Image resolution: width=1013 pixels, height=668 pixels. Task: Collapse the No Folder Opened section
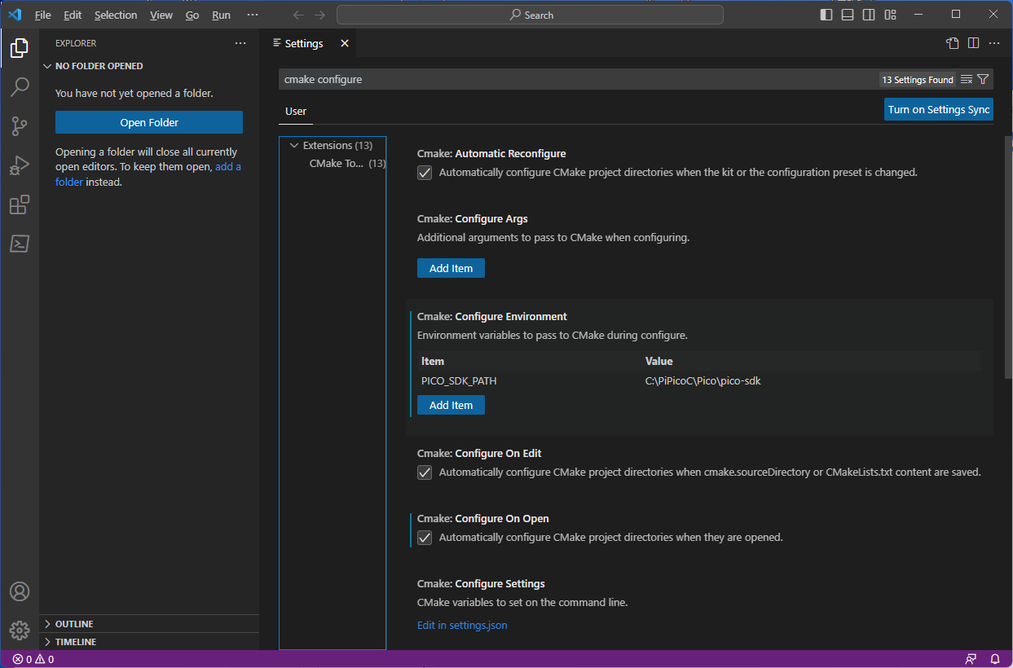(x=149, y=66)
